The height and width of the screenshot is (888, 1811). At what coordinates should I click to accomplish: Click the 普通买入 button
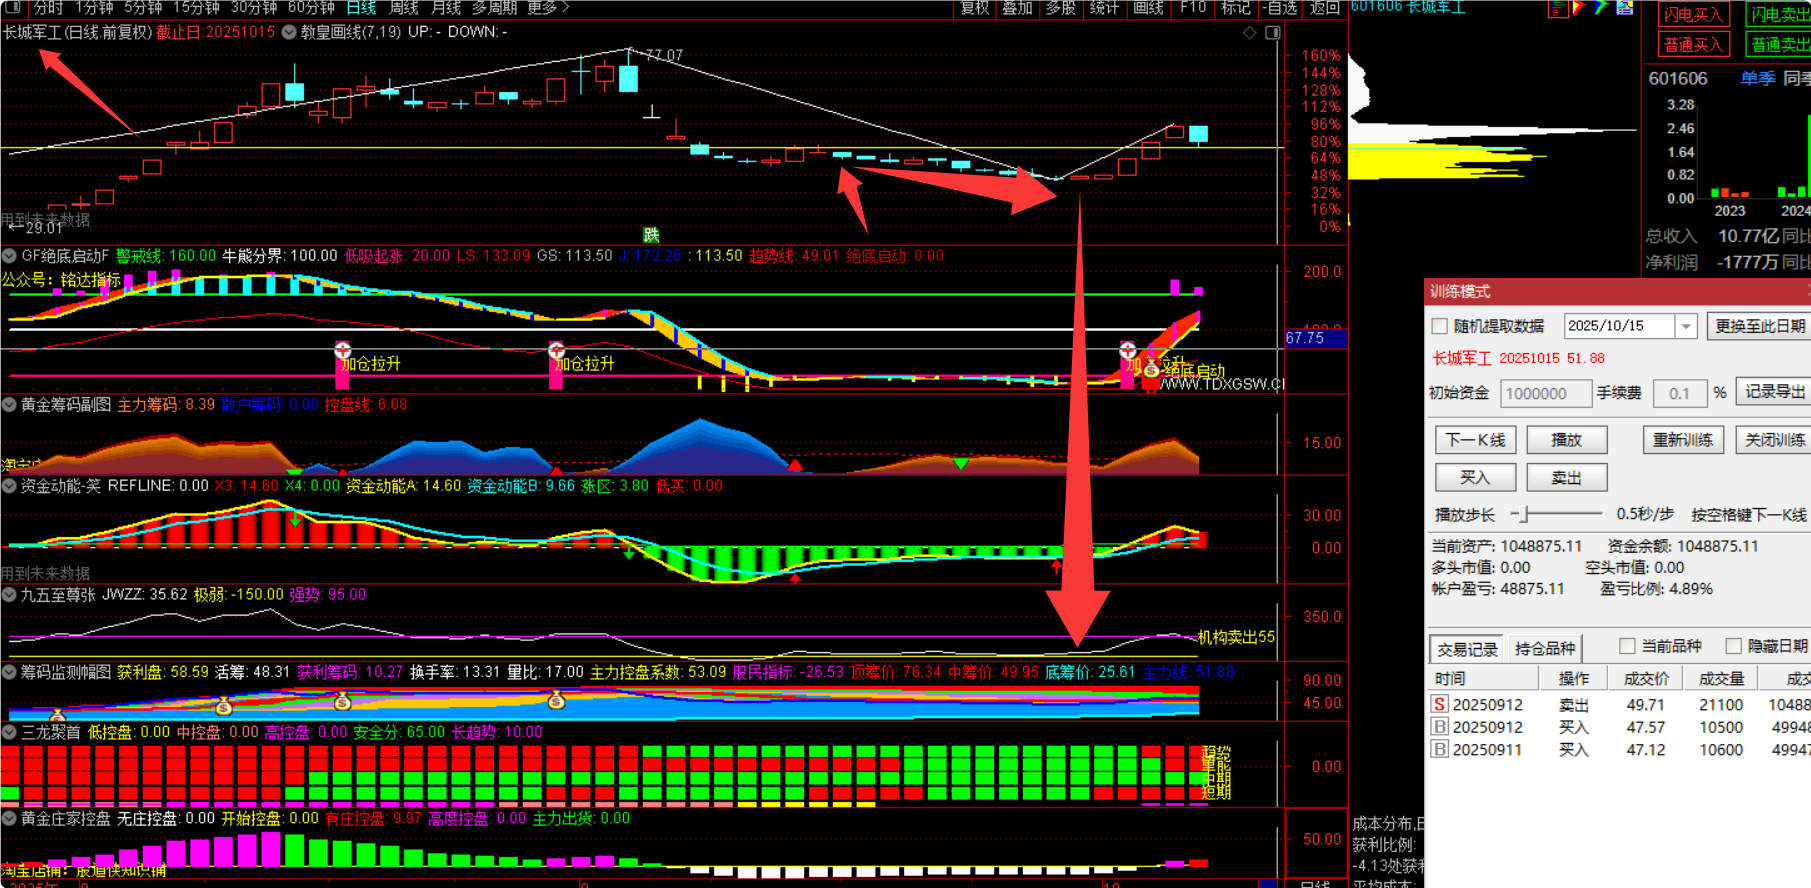1692,45
